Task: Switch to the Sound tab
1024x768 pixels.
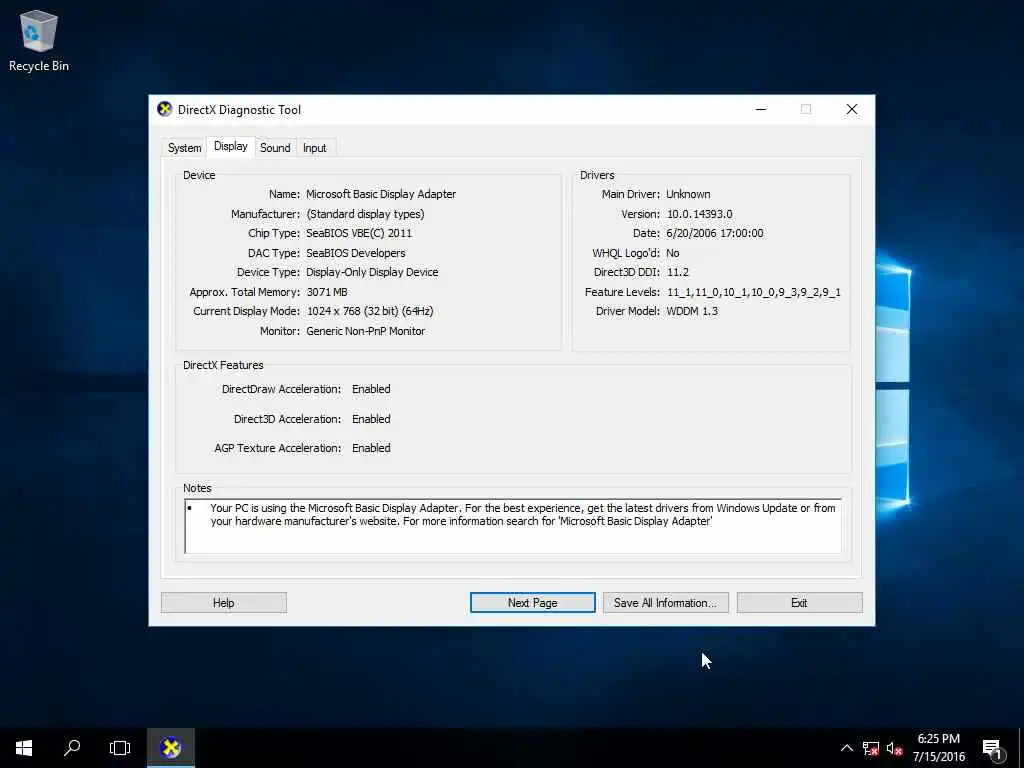Action: click(275, 148)
